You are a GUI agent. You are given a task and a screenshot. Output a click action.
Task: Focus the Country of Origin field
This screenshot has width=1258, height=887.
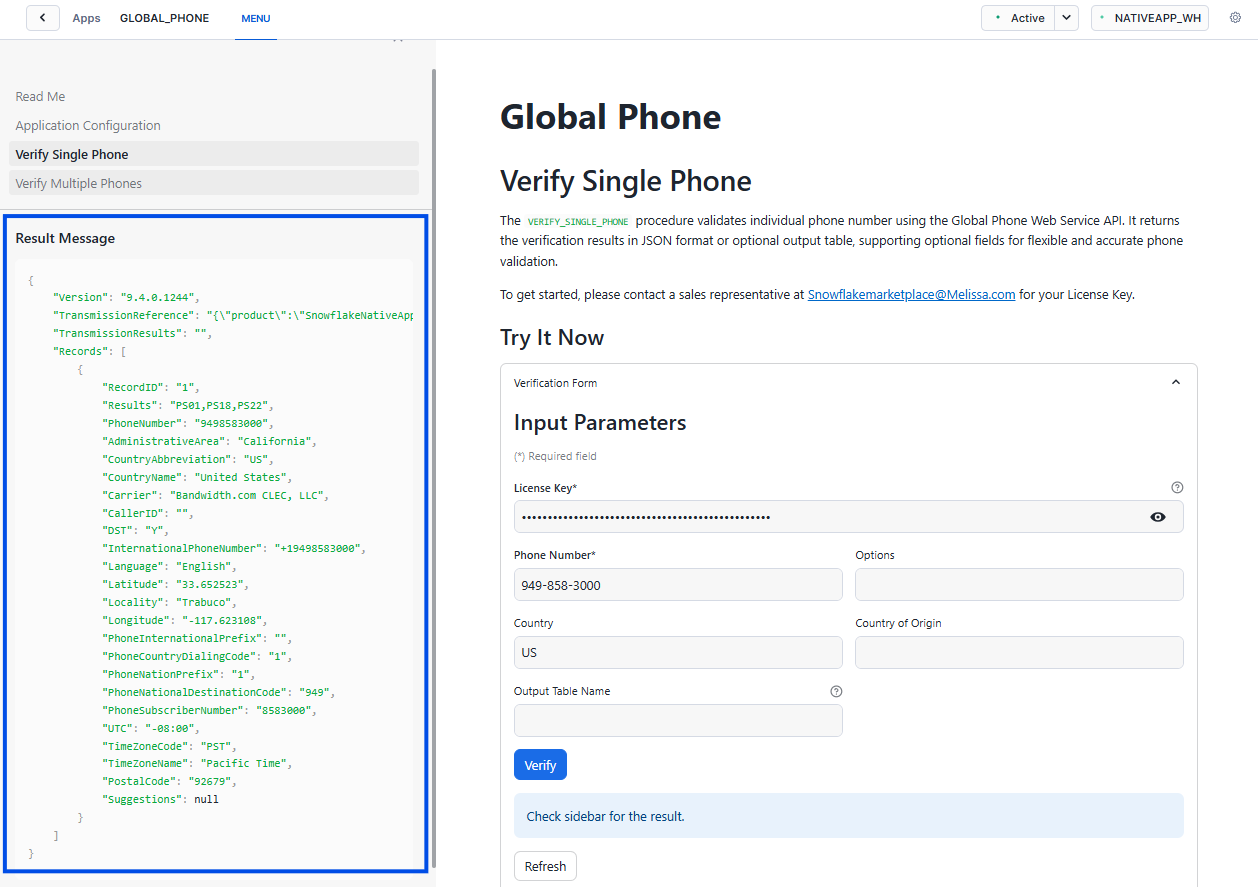click(1019, 652)
